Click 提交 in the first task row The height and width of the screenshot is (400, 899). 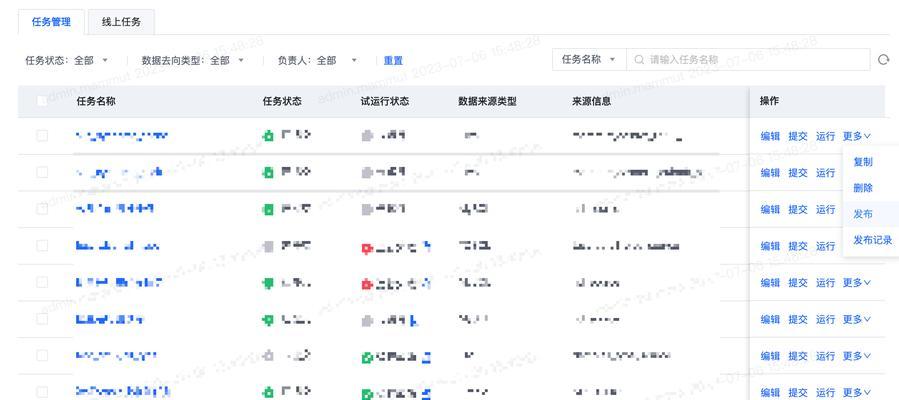798,136
